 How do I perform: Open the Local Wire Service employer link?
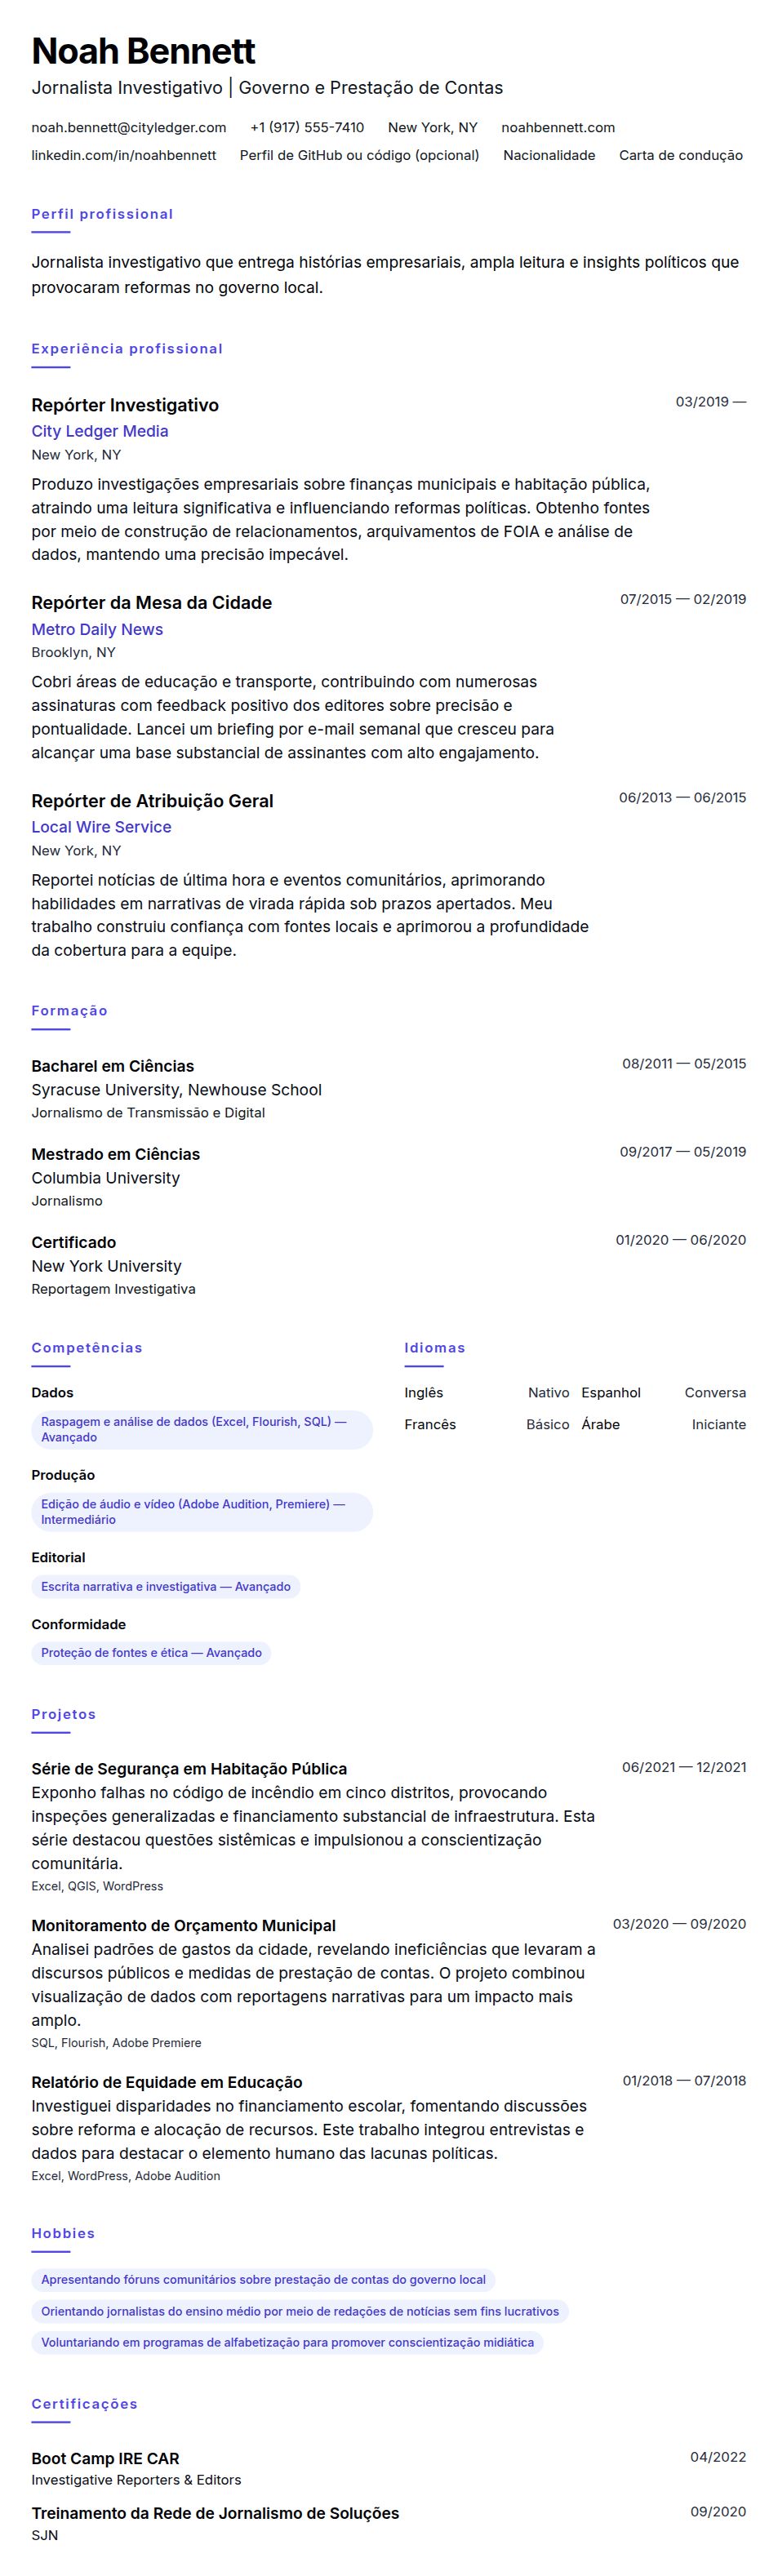pyautogui.click(x=101, y=827)
